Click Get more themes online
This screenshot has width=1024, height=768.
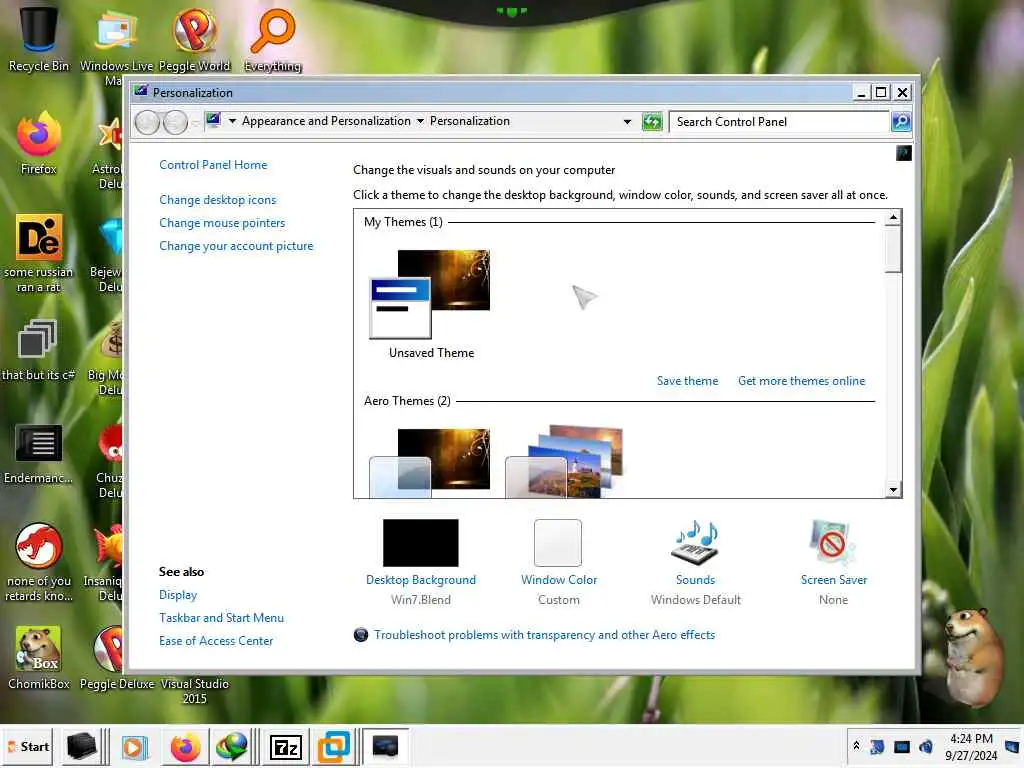pos(801,381)
